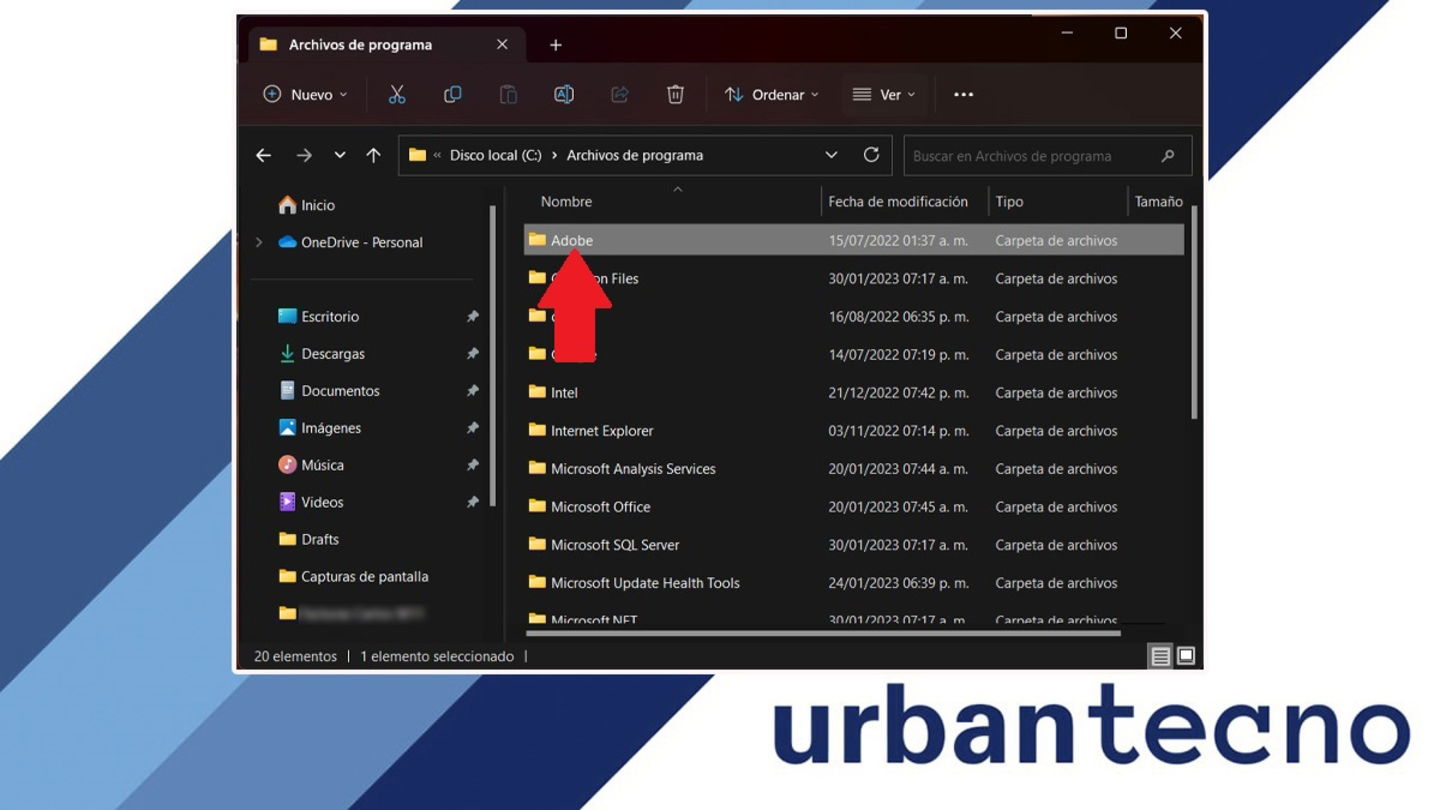Go forward with the right arrow
Screen dimensions: 1440x810
tap(304, 155)
